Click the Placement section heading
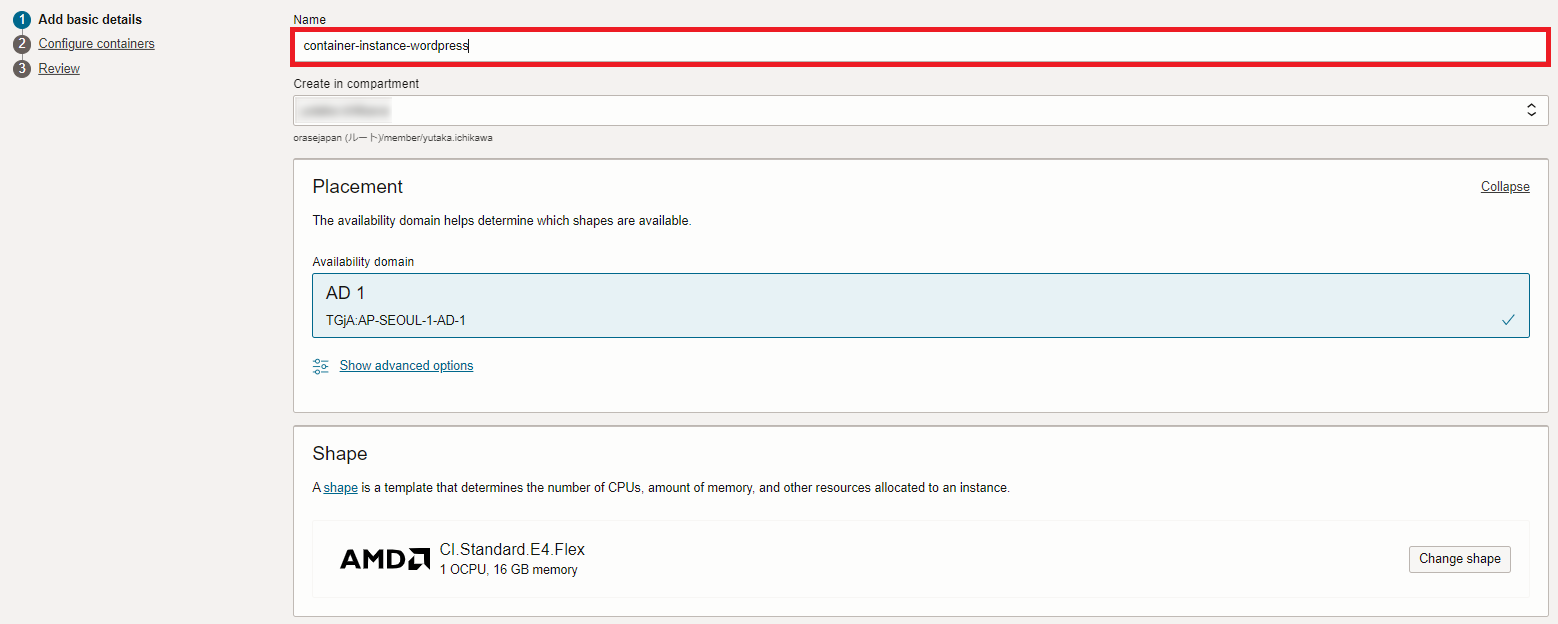Image resolution: width=1558 pixels, height=624 pixels. tap(357, 187)
